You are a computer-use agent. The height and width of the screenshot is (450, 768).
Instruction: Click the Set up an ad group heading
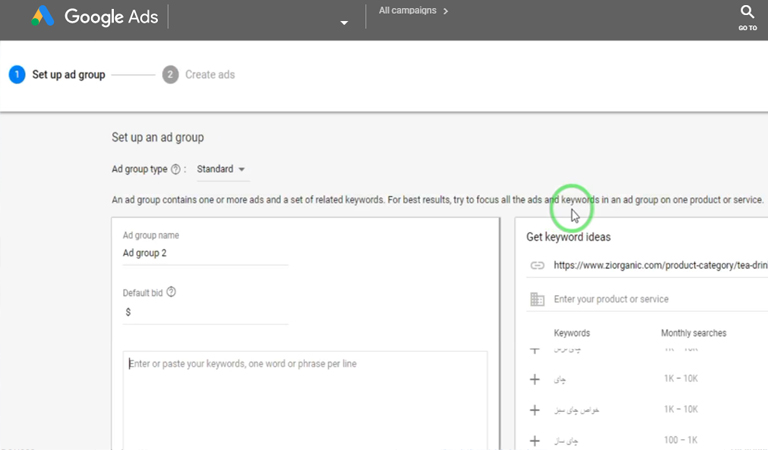[158, 138]
